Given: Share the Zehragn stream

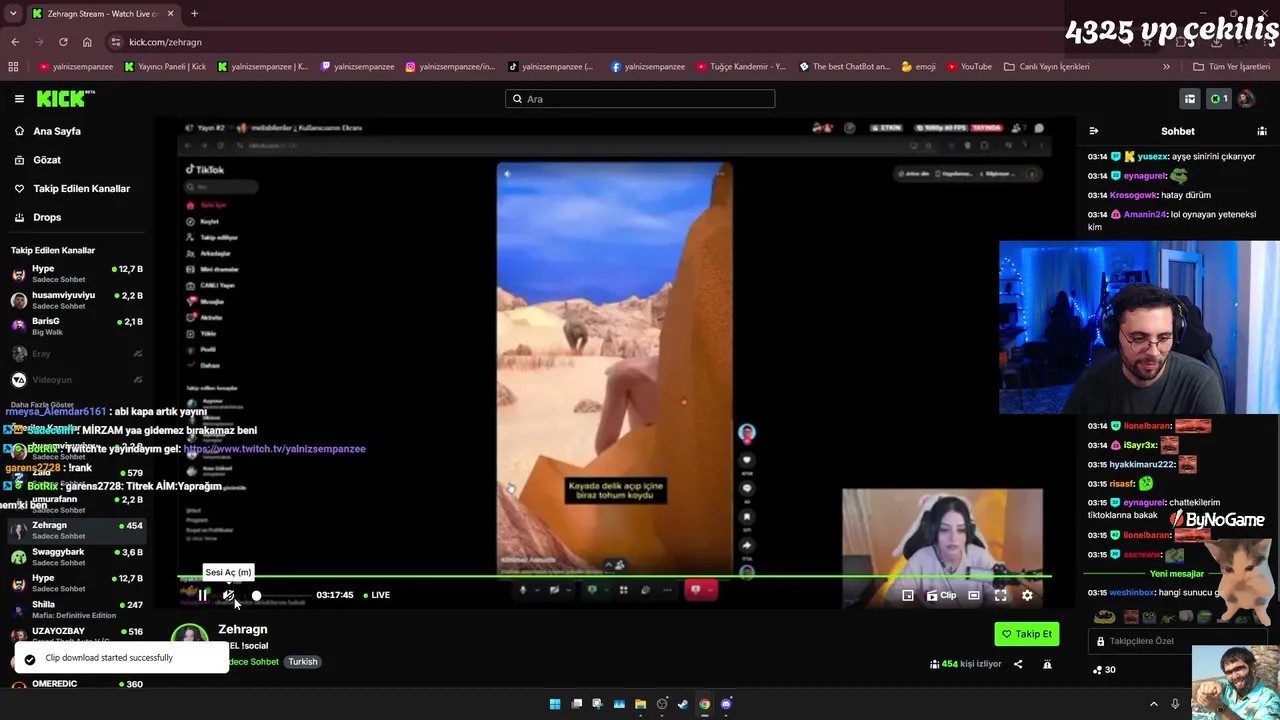Looking at the screenshot, I should tap(1018, 664).
